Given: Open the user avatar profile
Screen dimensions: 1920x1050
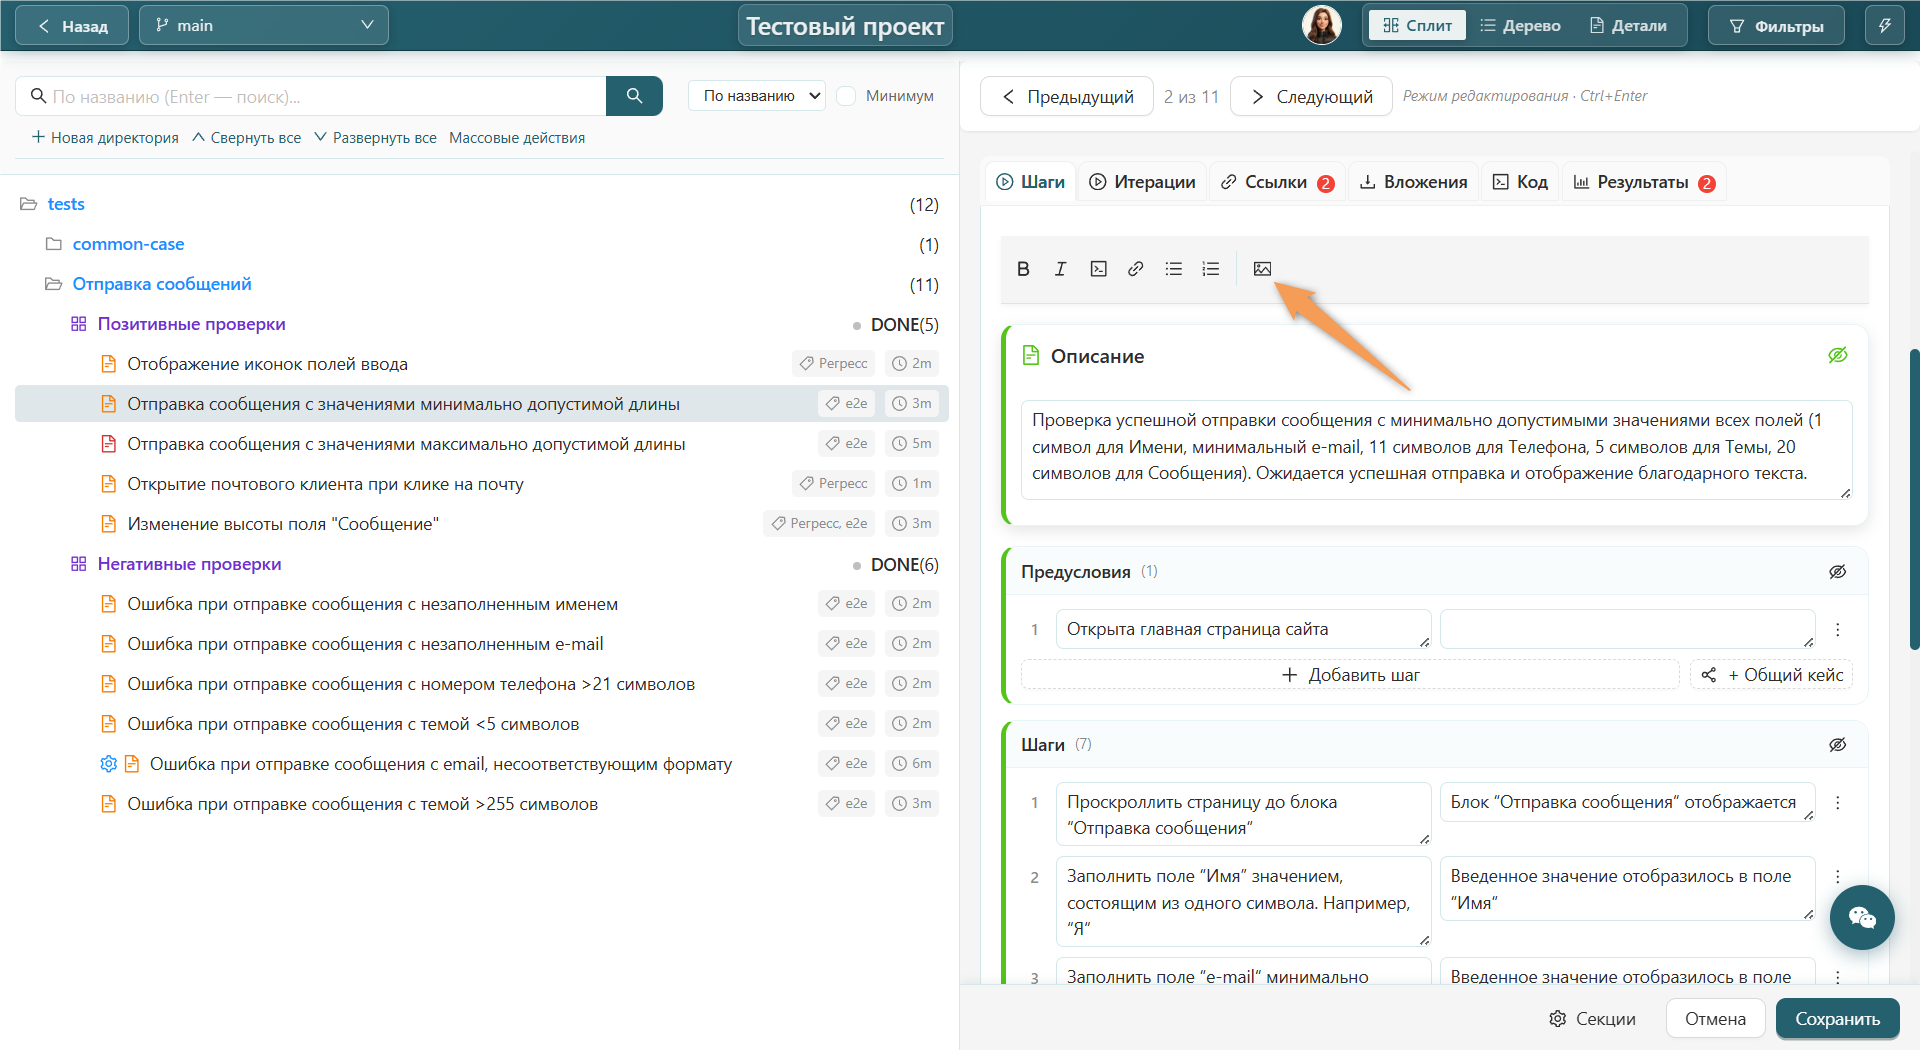Looking at the screenshot, I should click(x=1321, y=25).
